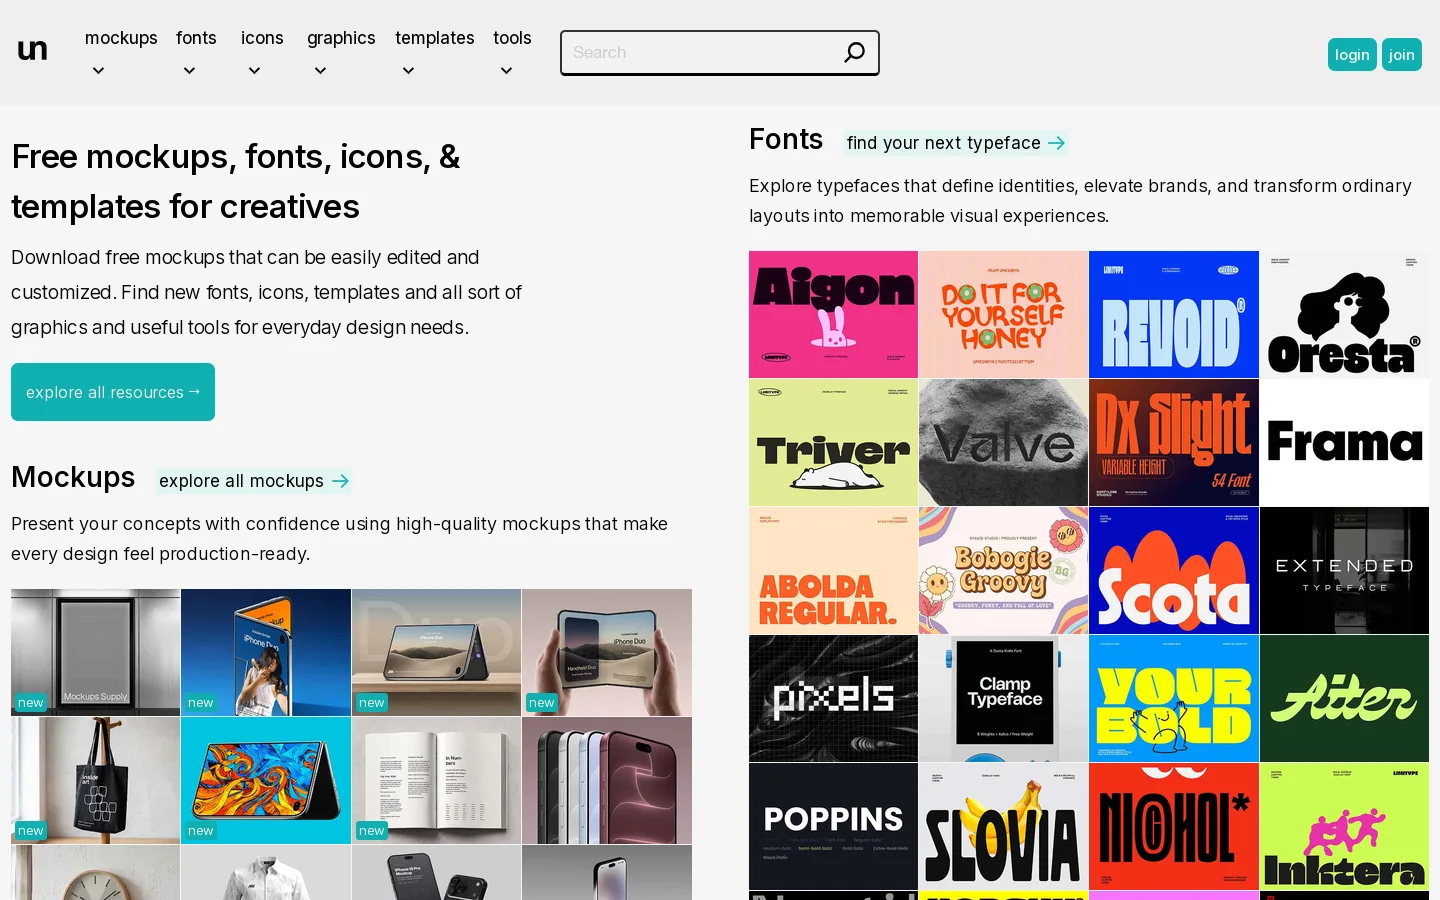1440x900 pixels.
Task: Open the templates nav item
Action: [x=435, y=38]
